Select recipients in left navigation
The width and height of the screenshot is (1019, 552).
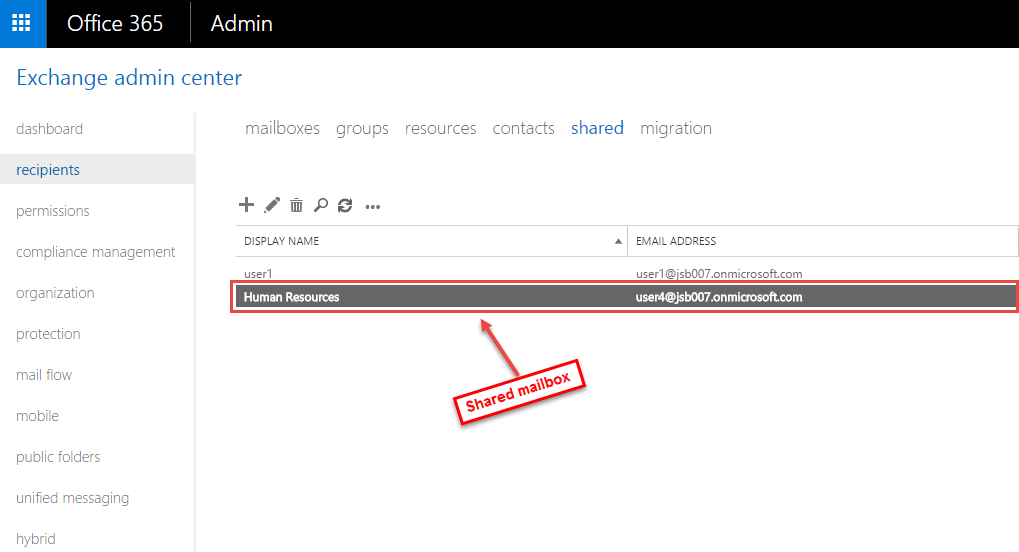tap(97, 169)
